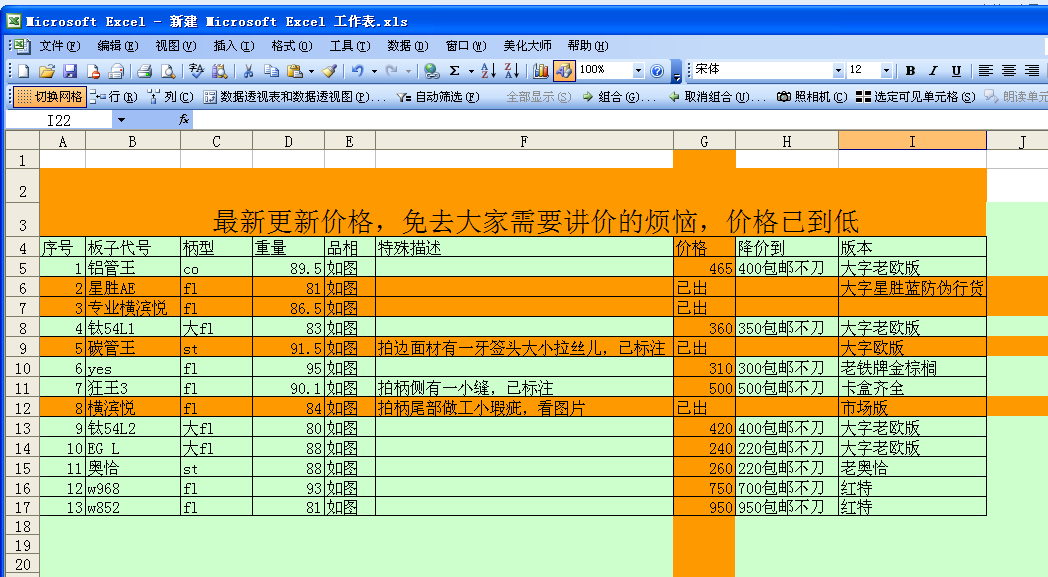
Task: Expand the 宋体 font name dropdown
Action: click(x=838, y=71)
